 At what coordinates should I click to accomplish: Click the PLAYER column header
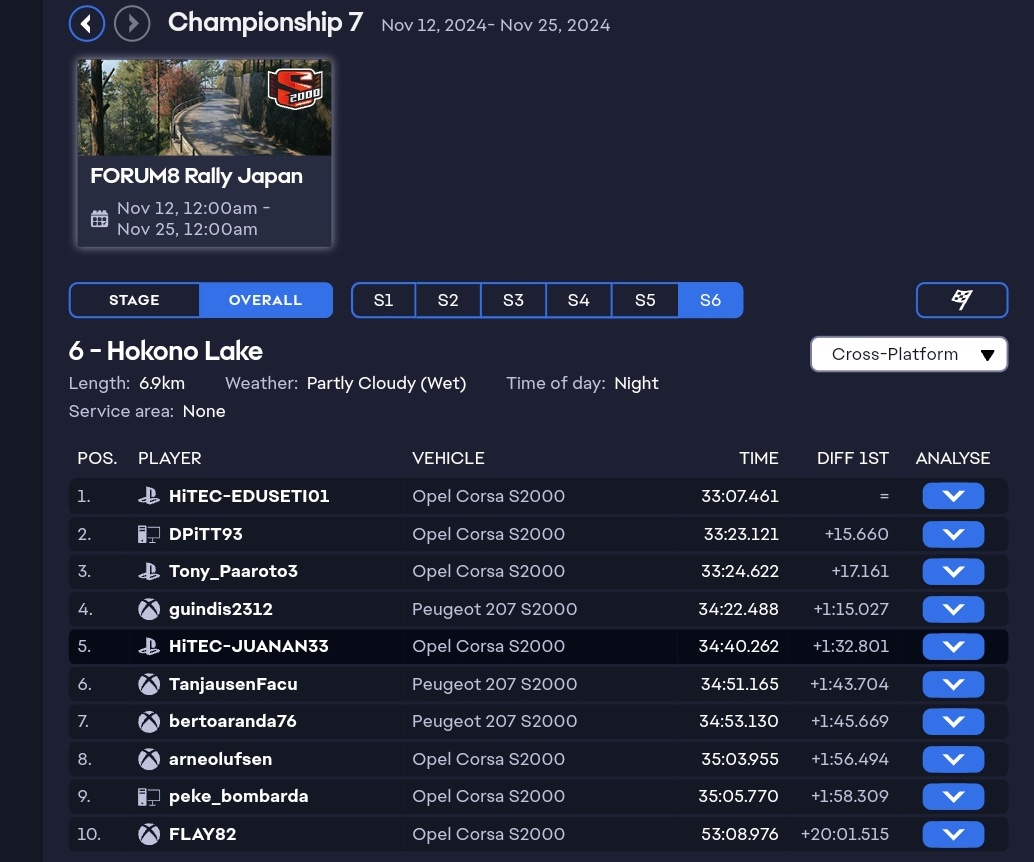click(x=169, y=458)
